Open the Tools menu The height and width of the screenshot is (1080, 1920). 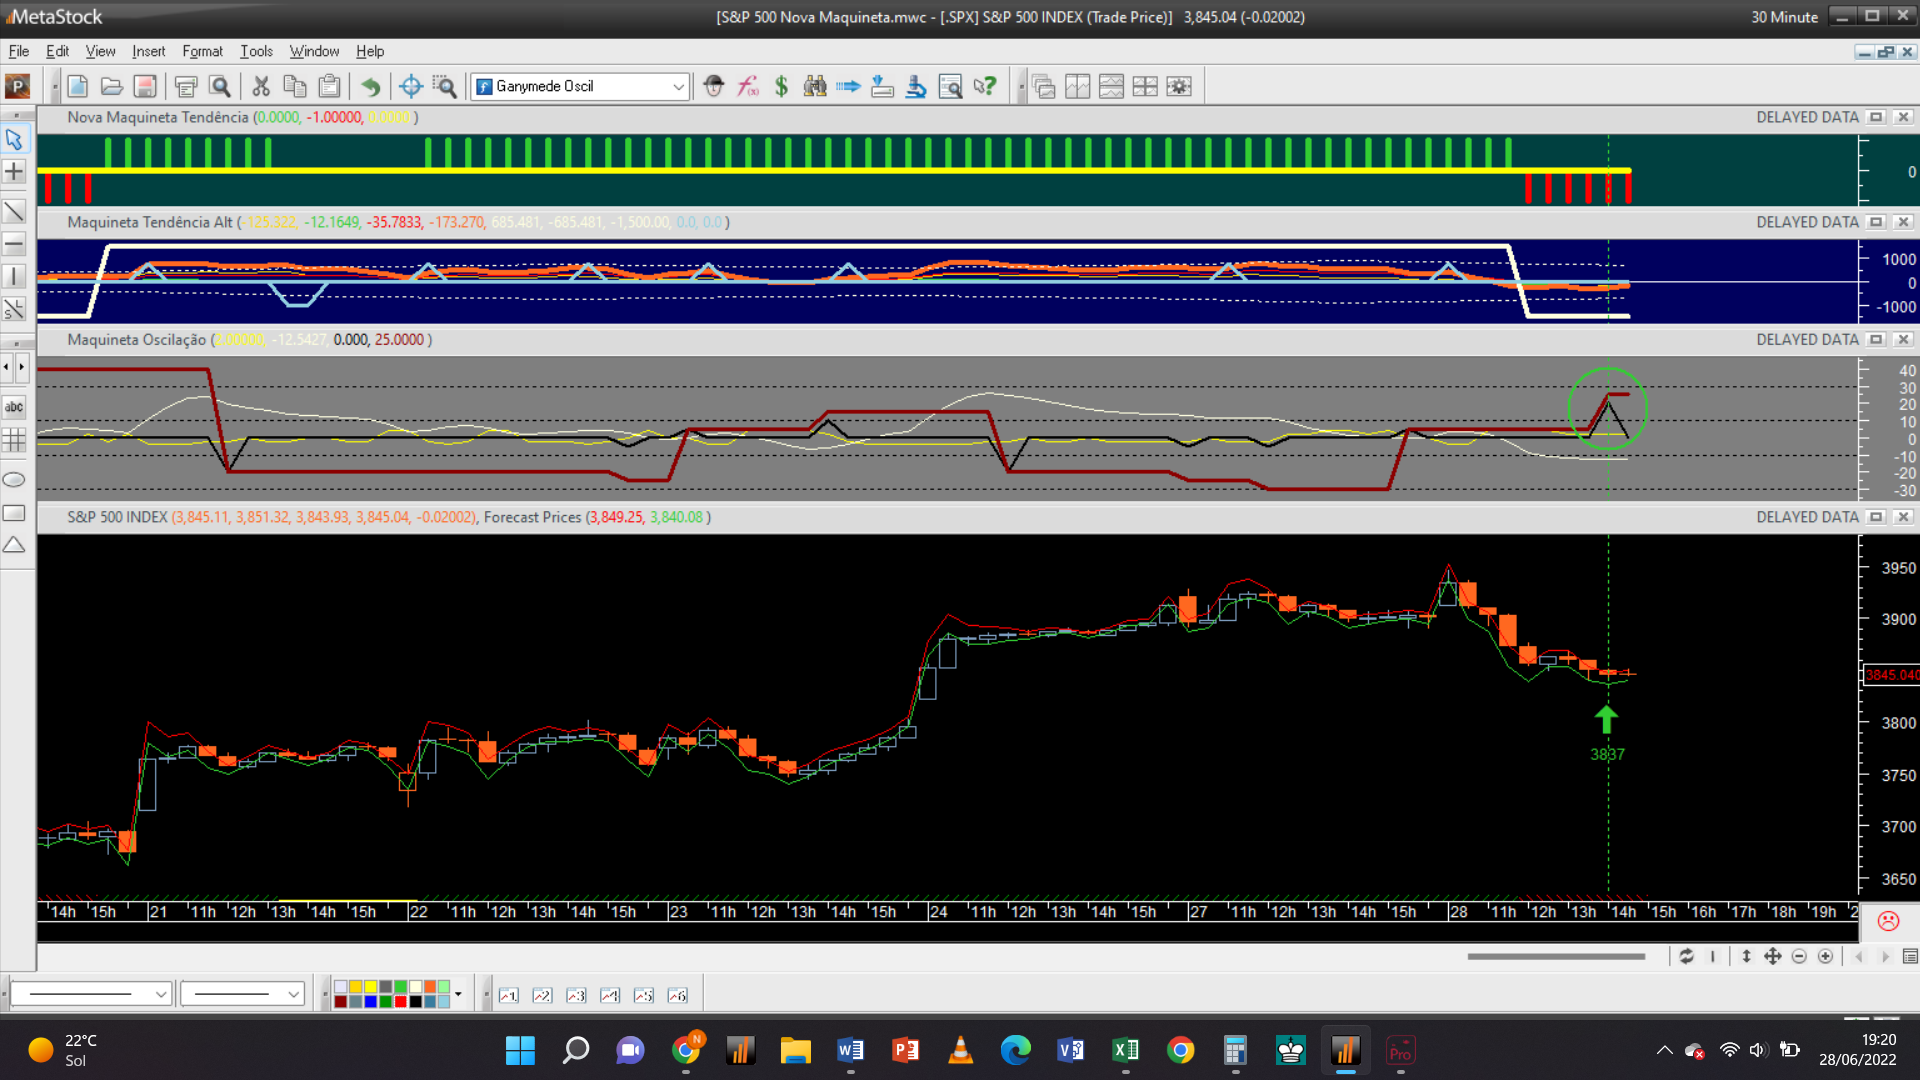pos(256,51)
